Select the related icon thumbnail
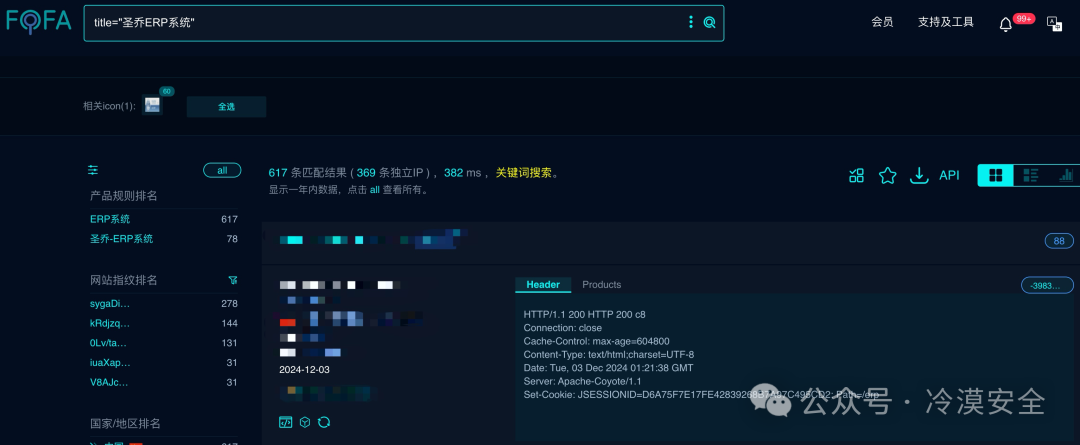The height and width of the screenshot is (445, 1080). tap(152, 105)
